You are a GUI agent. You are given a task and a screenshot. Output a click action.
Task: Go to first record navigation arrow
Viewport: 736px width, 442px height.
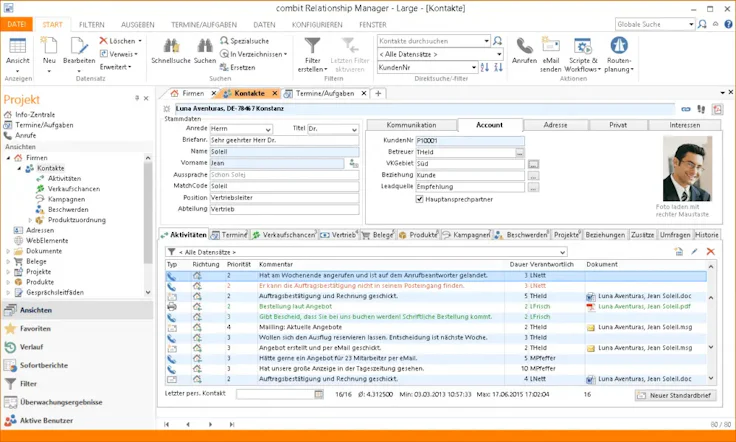point(167,424)
